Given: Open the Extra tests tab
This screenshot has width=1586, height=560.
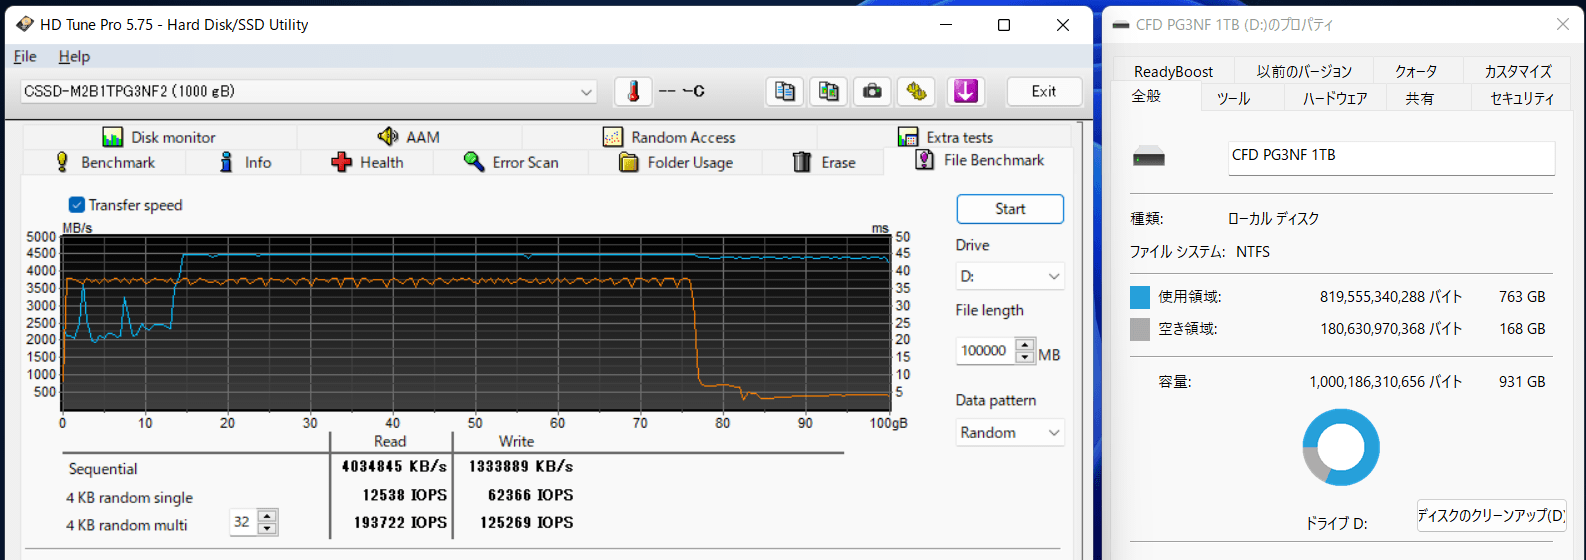Looking at the screenshot, I should tap(945, 137).
